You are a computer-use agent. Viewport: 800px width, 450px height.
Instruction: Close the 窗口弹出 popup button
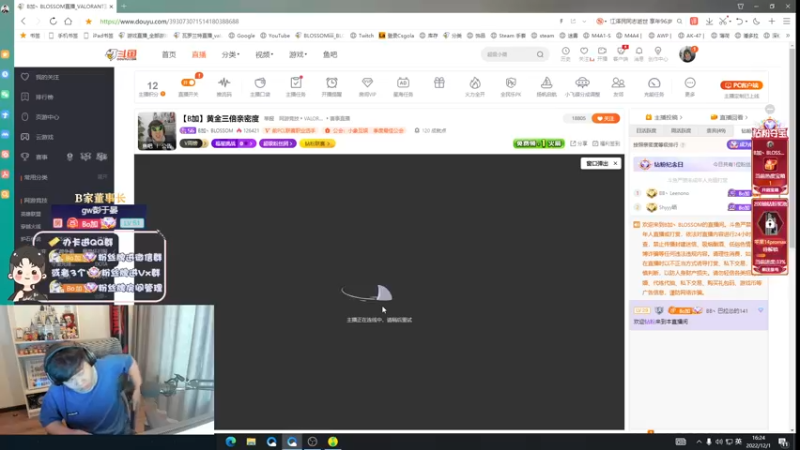pos(615,163)
